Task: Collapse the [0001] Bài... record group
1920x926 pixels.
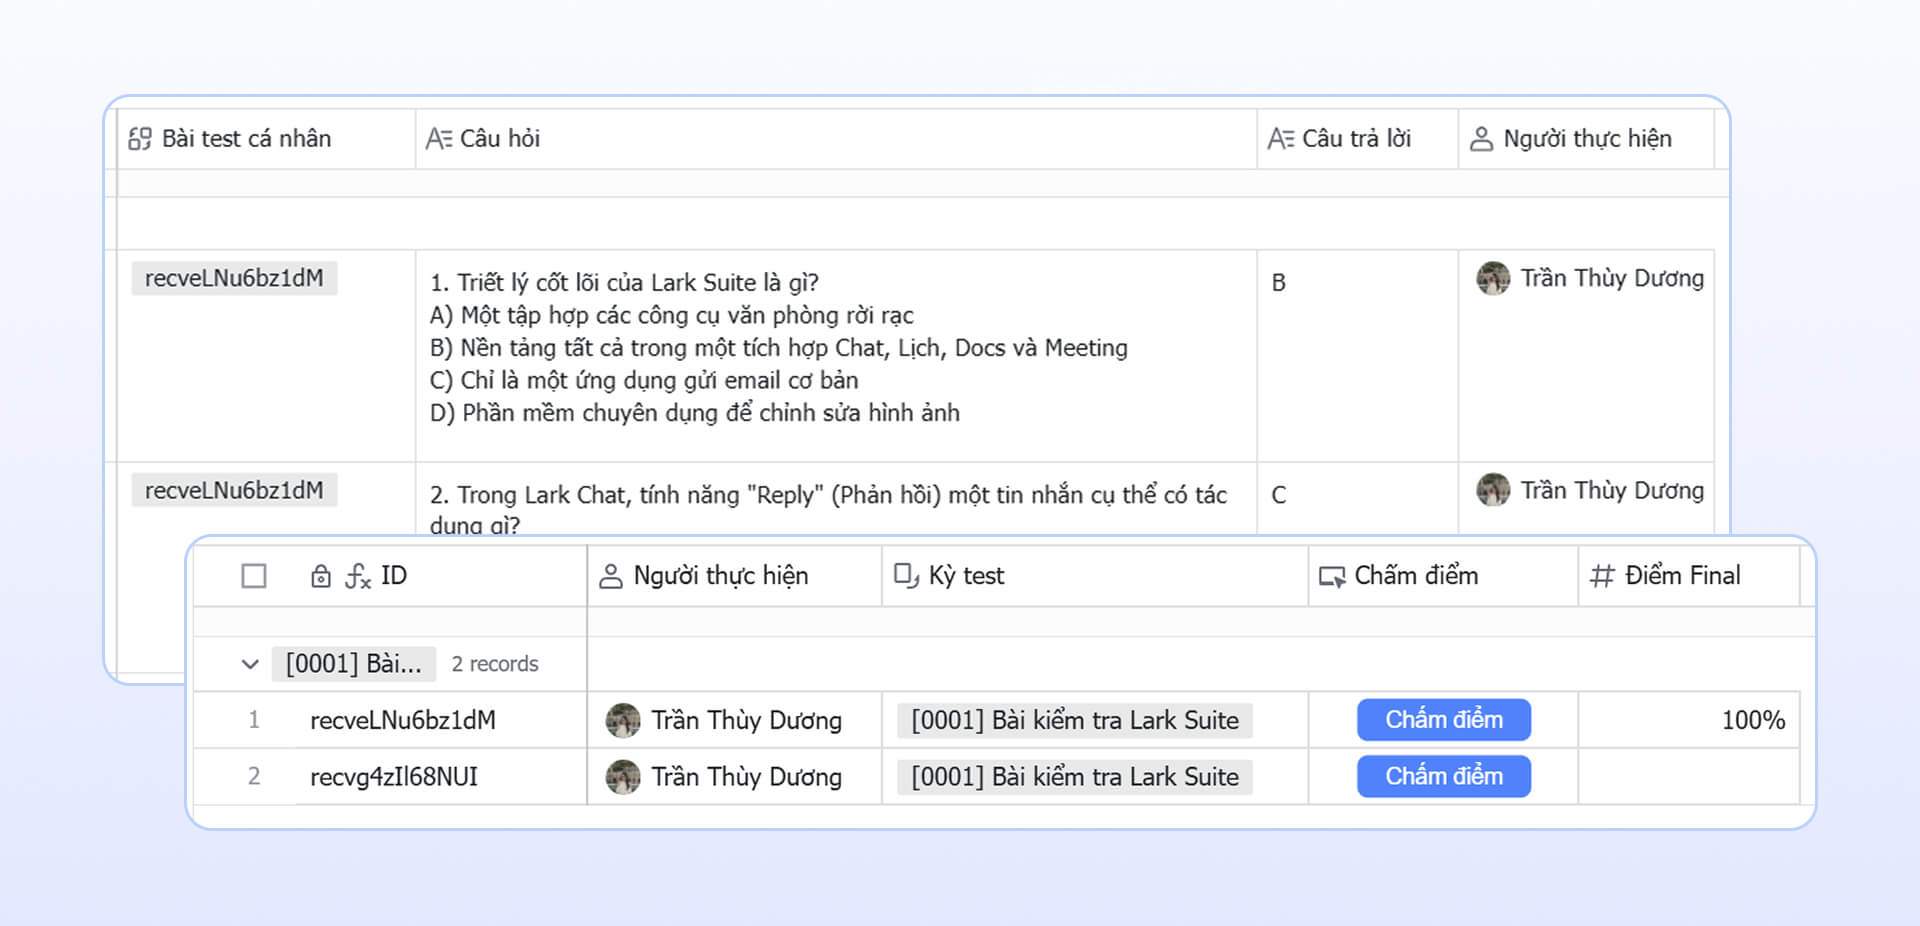Action: point(250,664)
